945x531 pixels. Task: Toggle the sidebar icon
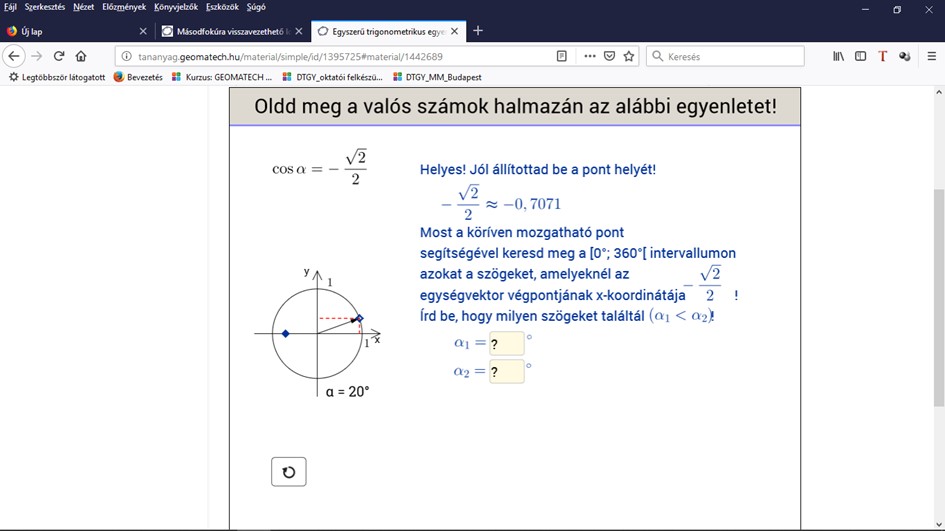point(861,56)
